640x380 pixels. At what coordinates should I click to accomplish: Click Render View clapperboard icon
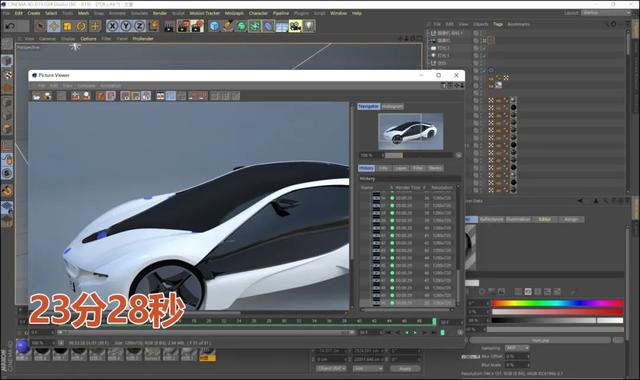[x=169, y=26]
